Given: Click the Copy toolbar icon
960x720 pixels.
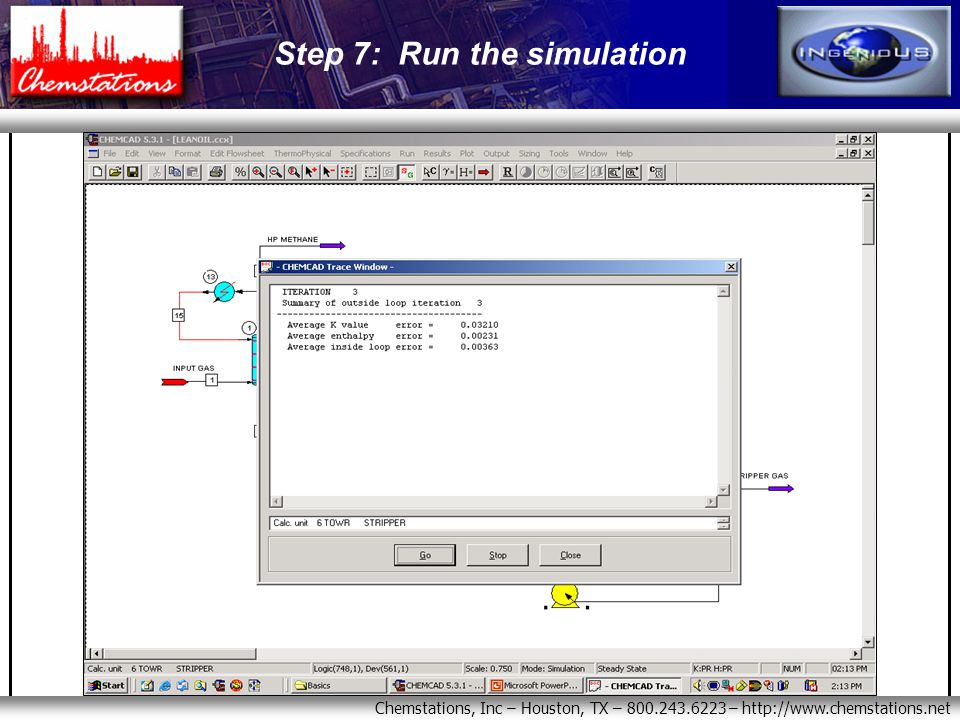Looking at the screenshot, I should point(174,172).
